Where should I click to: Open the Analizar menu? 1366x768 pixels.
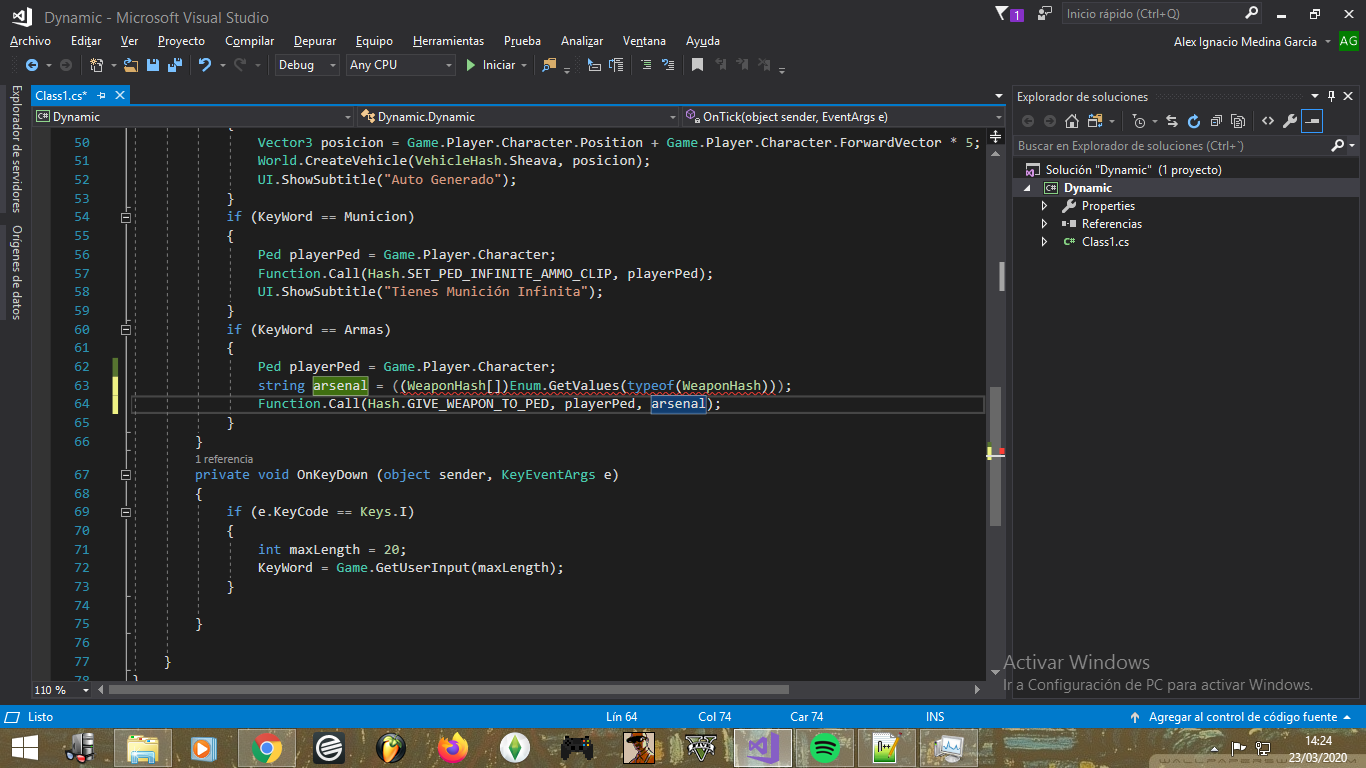pos(582,41)
